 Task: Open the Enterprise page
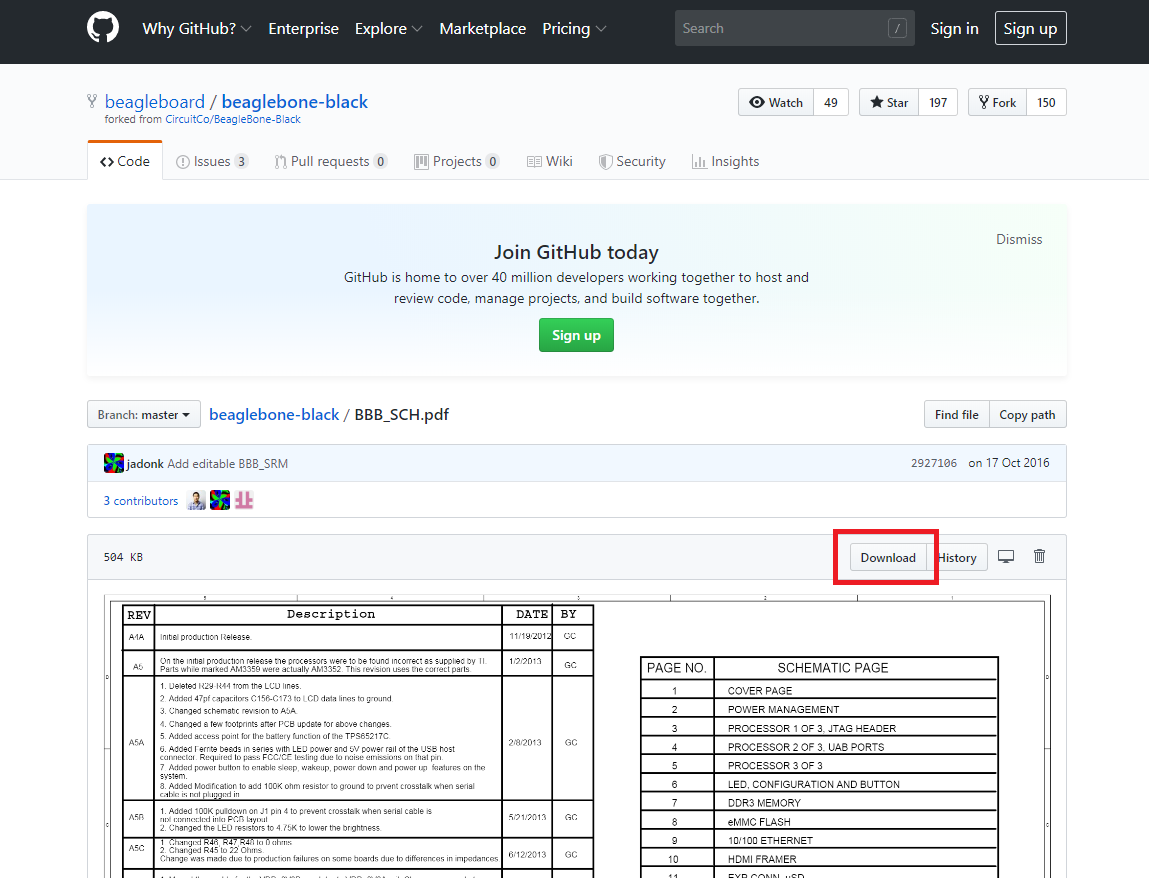point(303,29)
